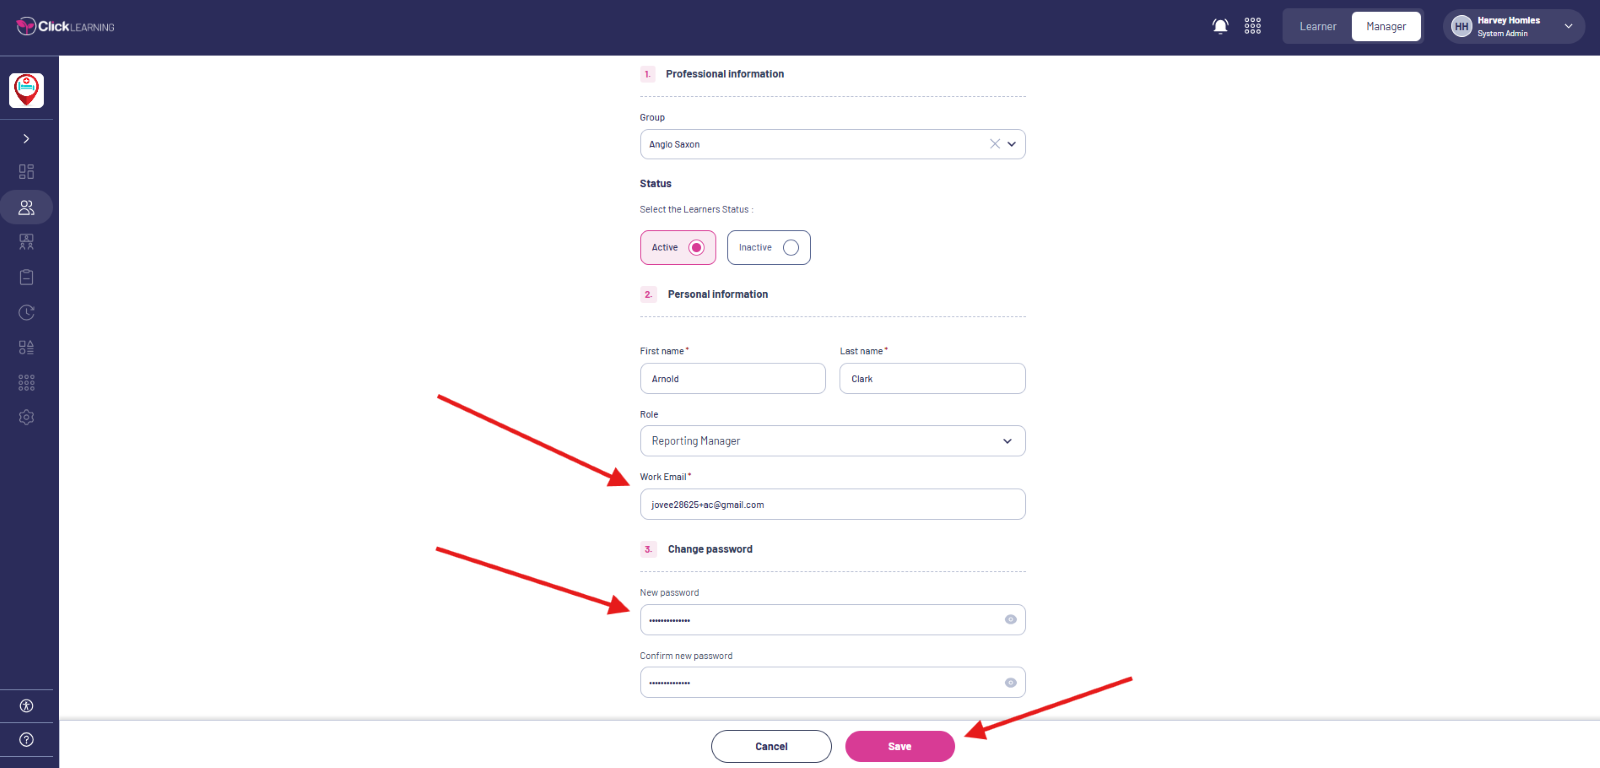Show the New password with eye icon
The width and height of the screenshot is (1600, 768).
pos(1010,620)
